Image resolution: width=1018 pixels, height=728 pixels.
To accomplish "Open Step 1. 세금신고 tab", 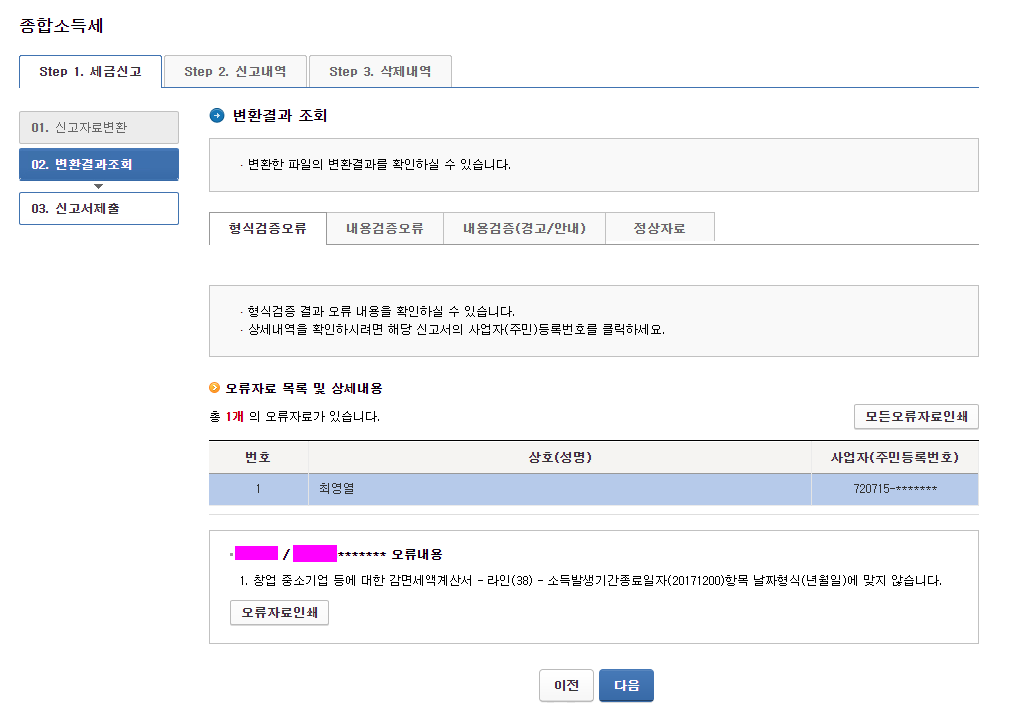I will [x=90, y=72].
